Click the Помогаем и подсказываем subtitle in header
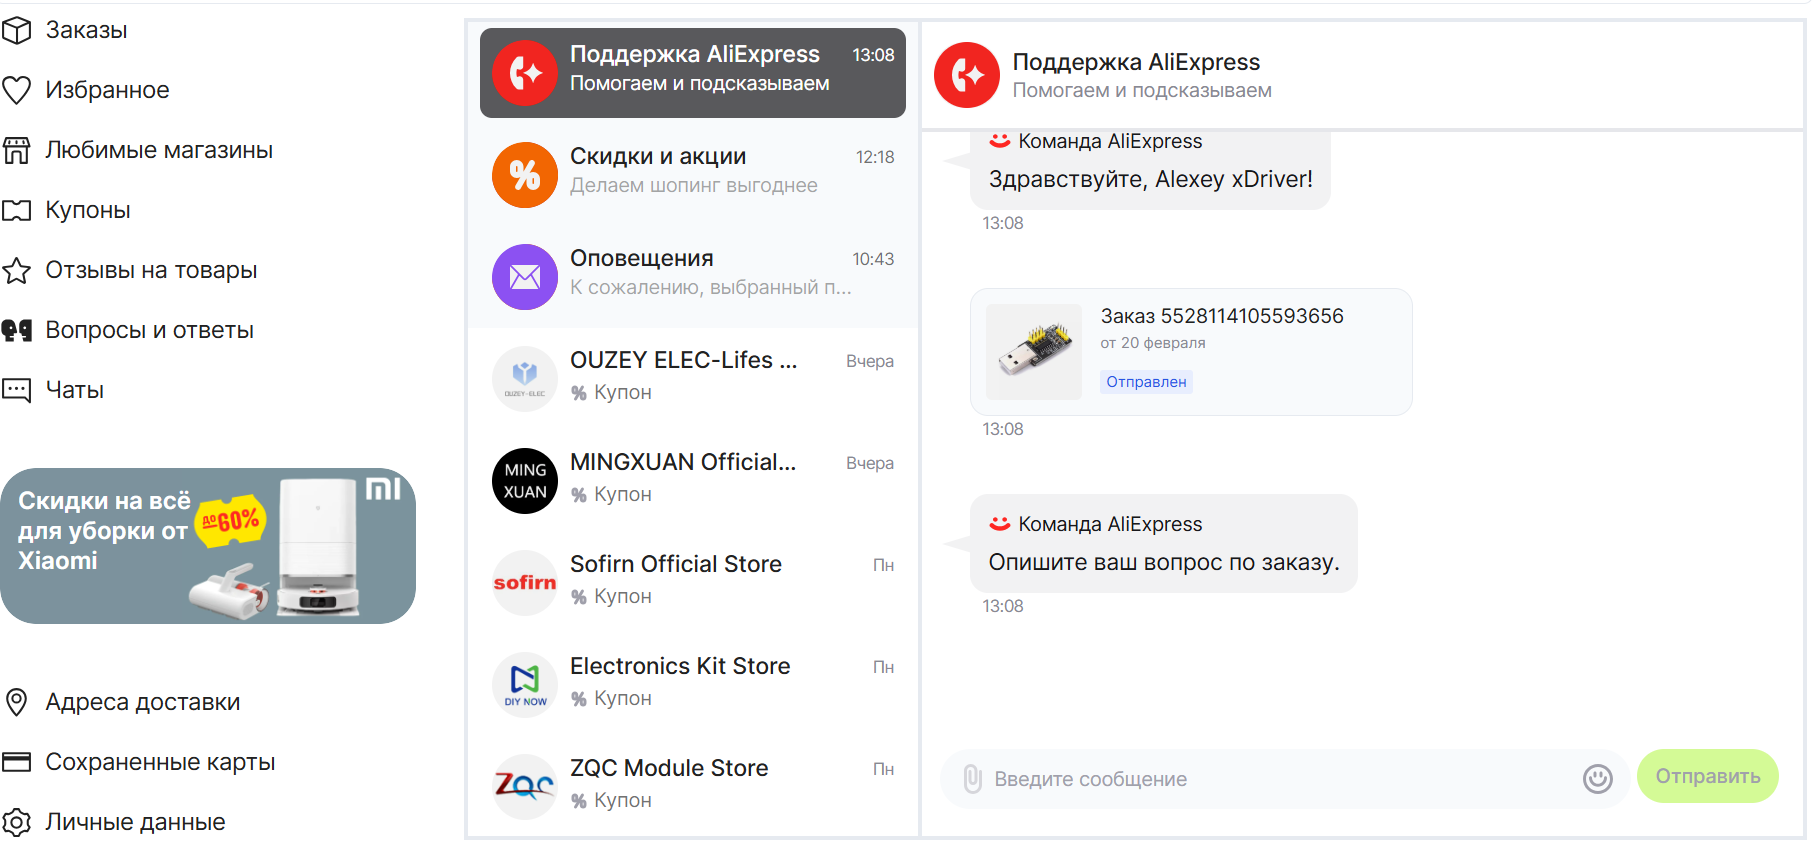The width and height of the screenshot is (1817, 844). (1142, 90)
